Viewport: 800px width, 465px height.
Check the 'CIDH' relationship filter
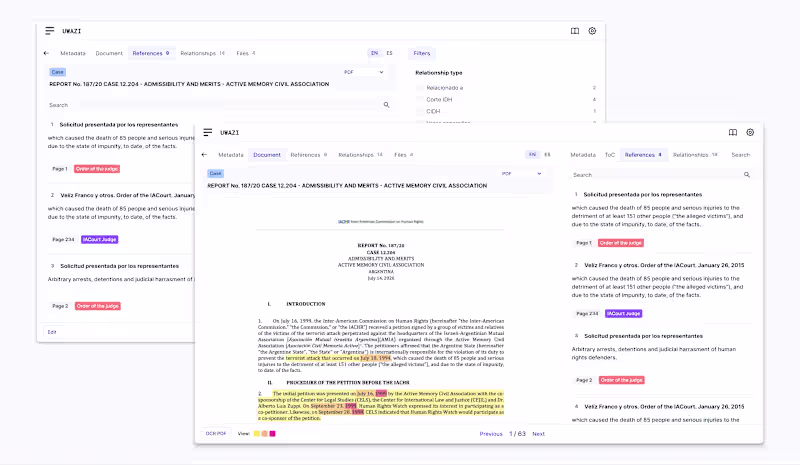point(420,111)
